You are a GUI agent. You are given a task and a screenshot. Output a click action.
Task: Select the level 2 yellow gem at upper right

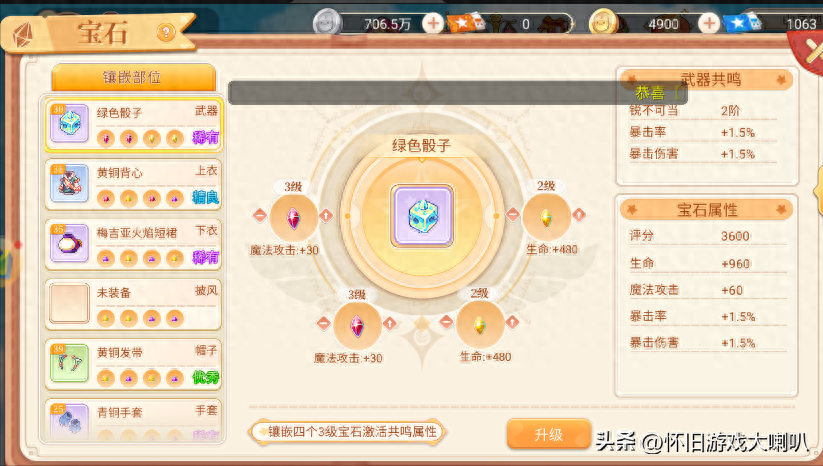click(546, 217)
